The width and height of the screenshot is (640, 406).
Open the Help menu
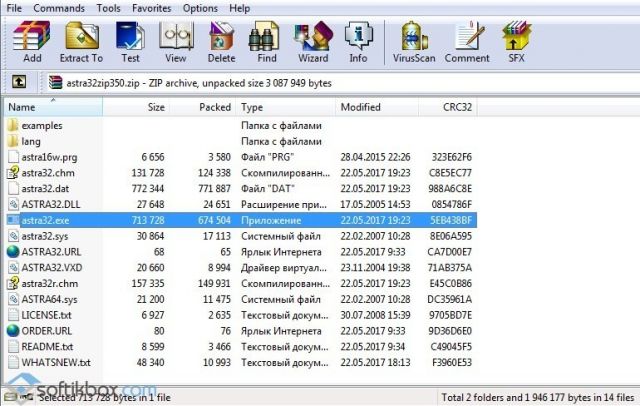tap(240, 8)
